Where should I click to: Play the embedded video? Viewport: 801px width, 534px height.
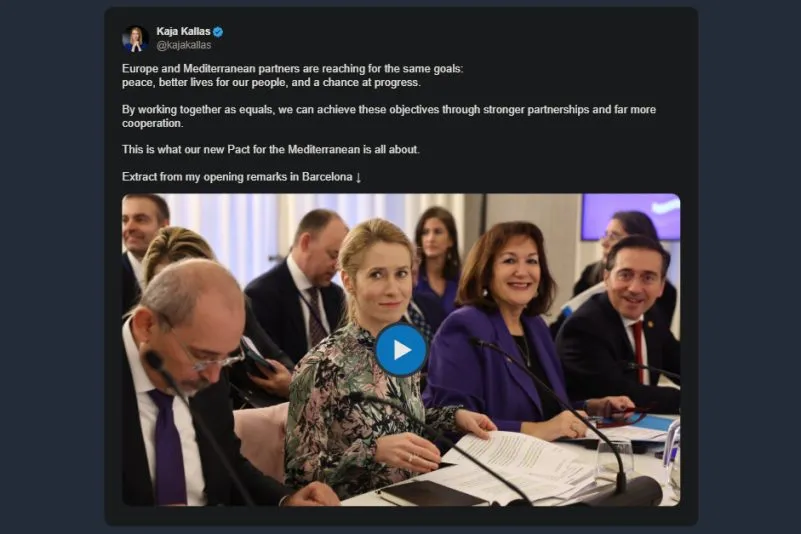[x=401, y=349]
